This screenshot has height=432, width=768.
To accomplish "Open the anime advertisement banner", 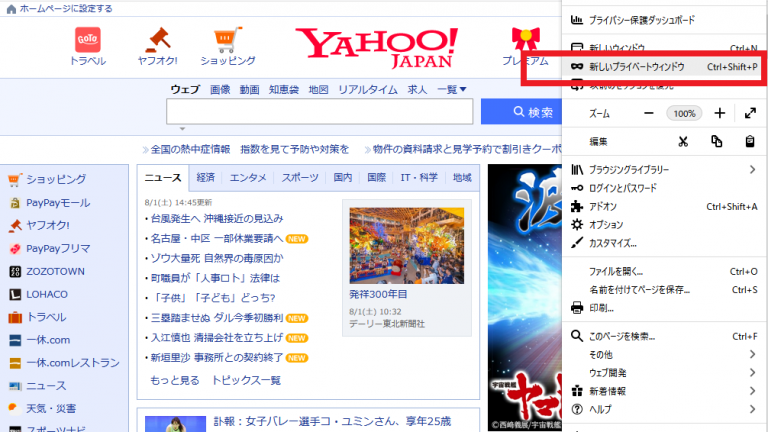I will (x=525, y=297).
